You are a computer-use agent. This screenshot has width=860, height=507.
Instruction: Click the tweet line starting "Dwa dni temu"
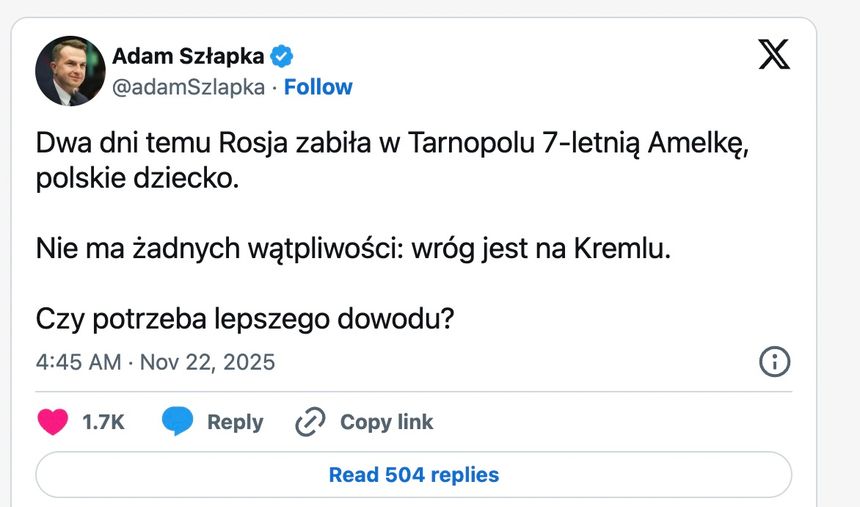pos(392,142)
